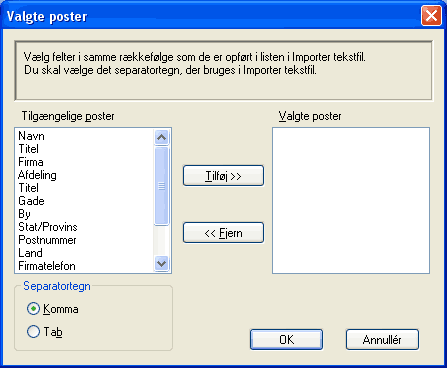Select Stat/Provins from the list
447x368 pixels.
(x=48, y=227)
